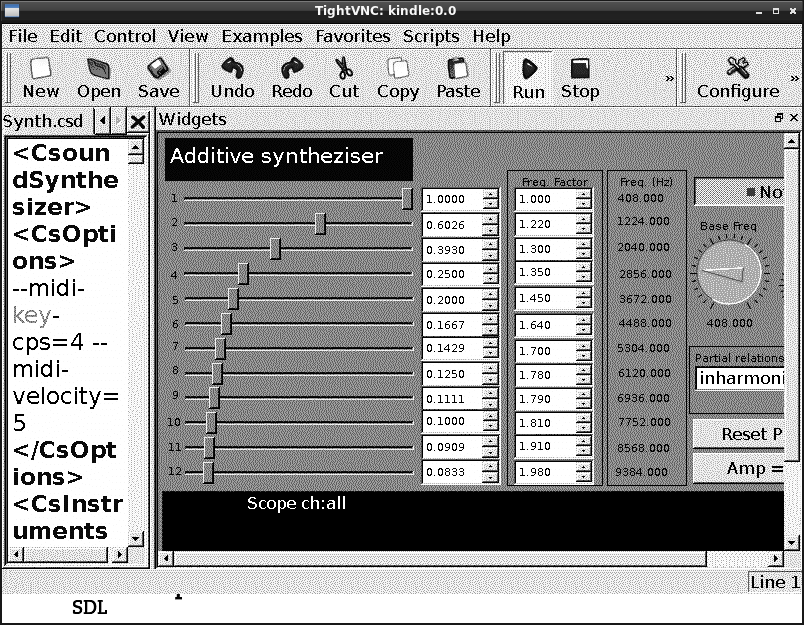This screenshot has width=804, height=625.
Task: Click stepper arrows on amplitude 0.1429
Action: tap(490, 349)
